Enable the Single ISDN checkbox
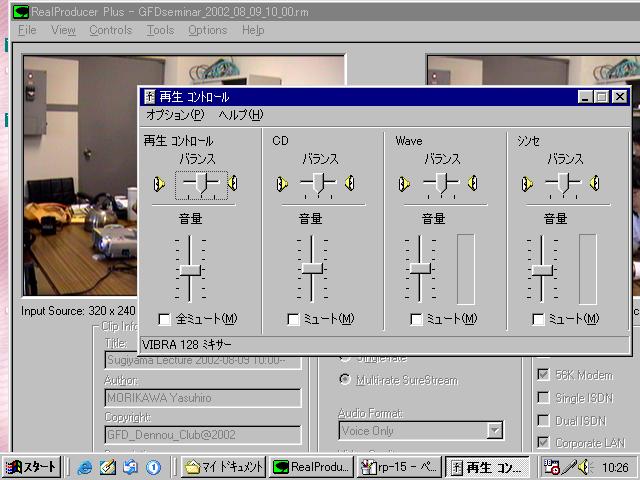 click(543, 397)
